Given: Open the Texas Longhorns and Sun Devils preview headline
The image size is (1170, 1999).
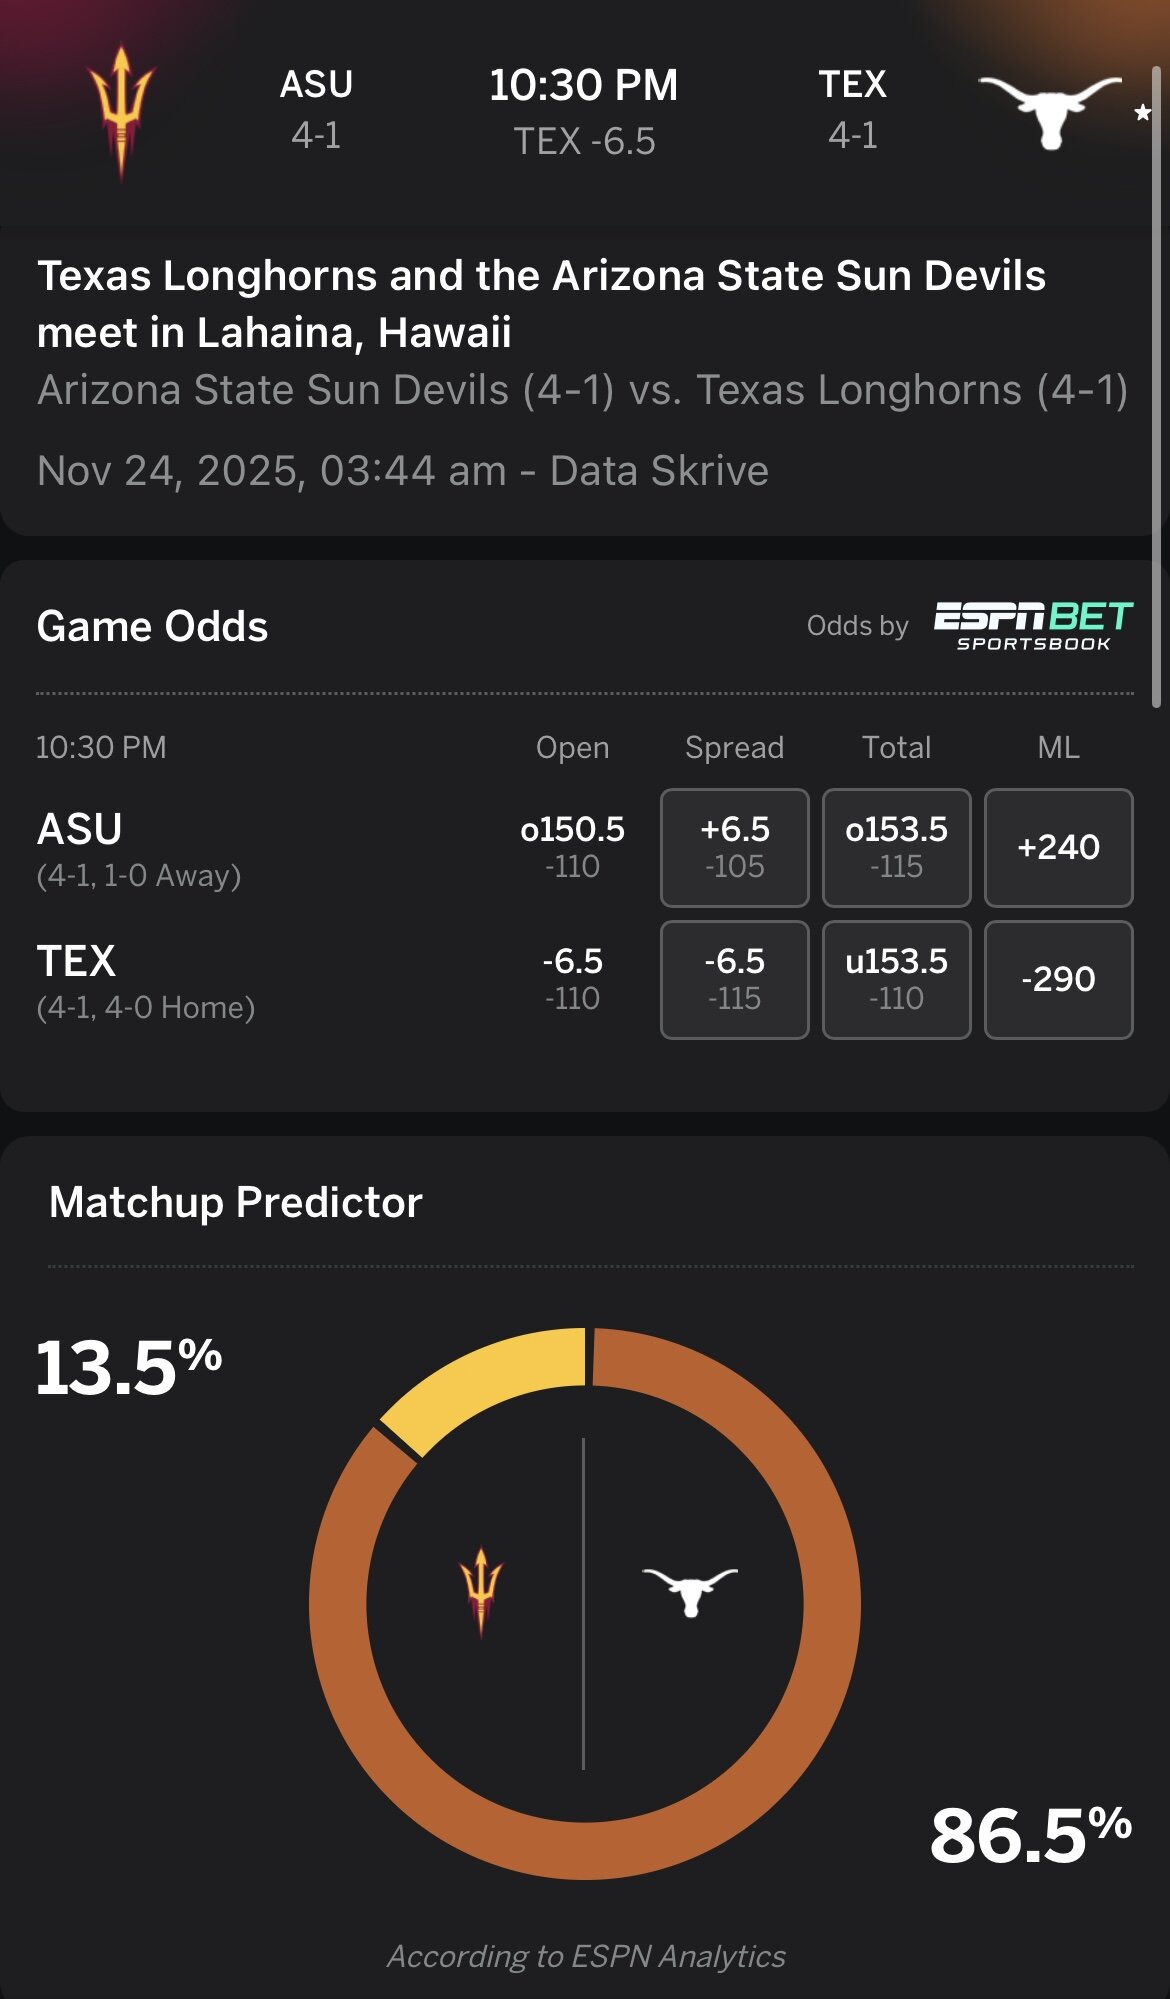Looking at the screenshot, I should 541,303.
